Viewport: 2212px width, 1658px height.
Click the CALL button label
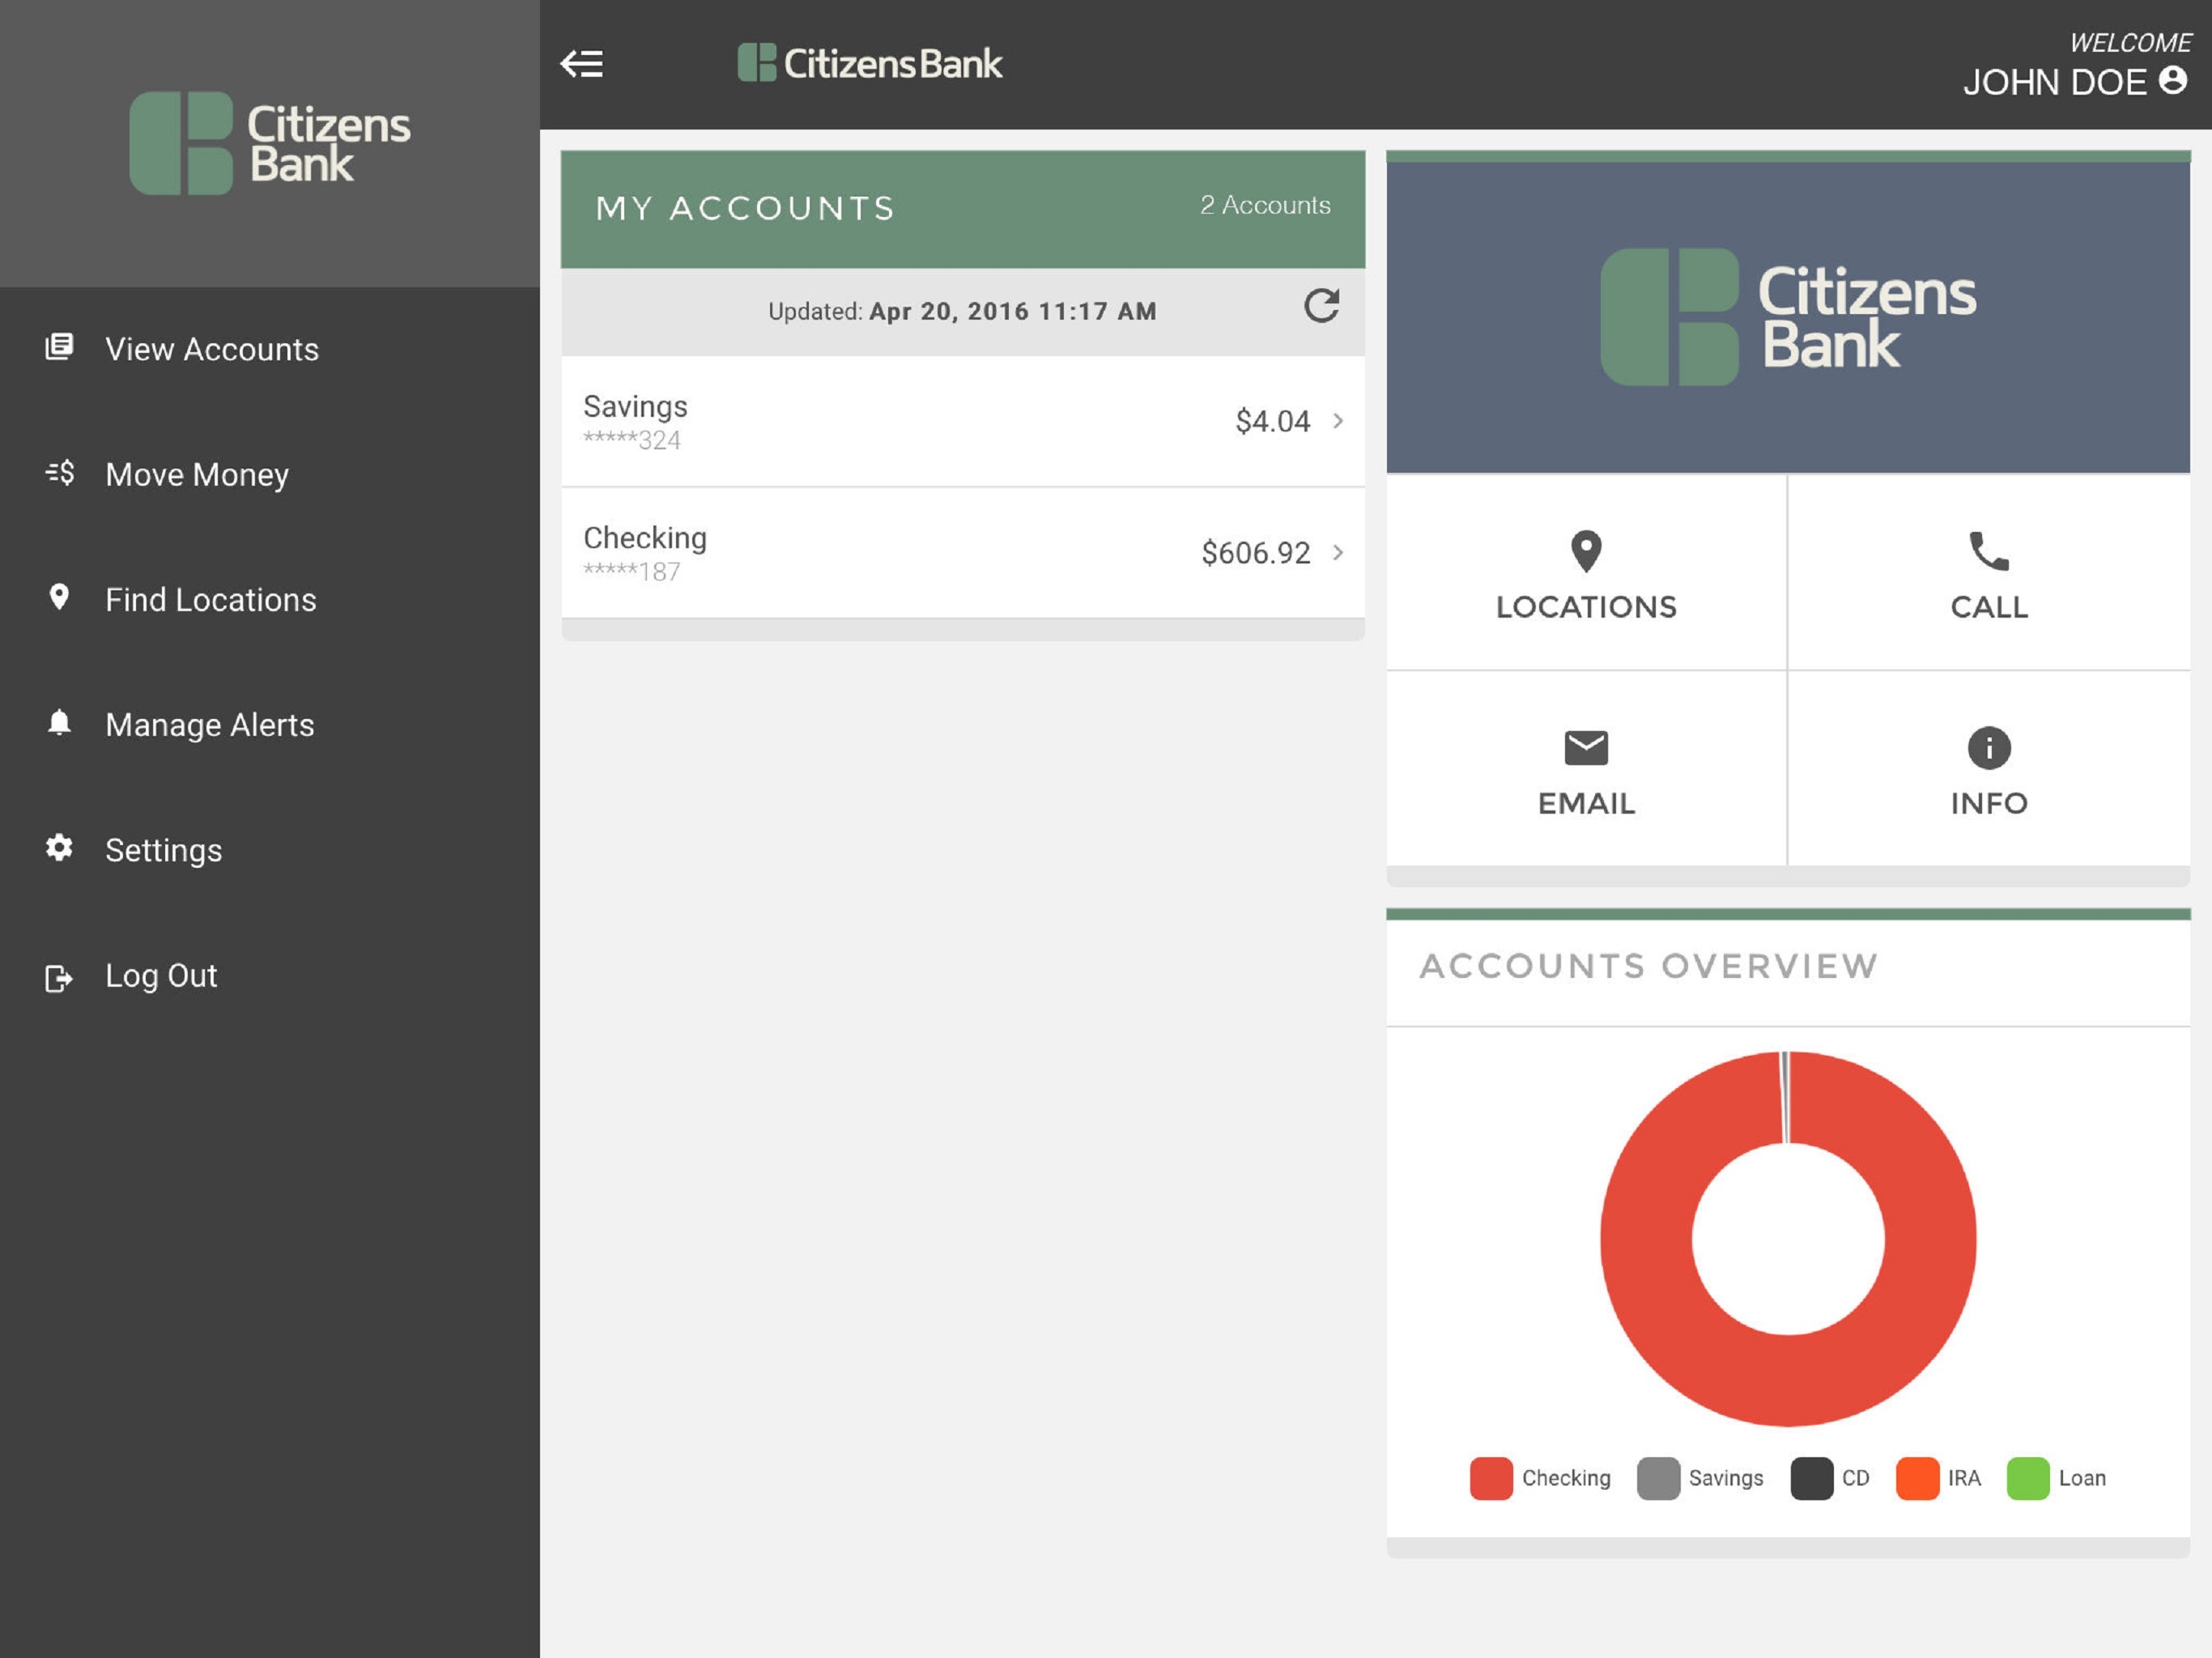click(1988, 607)
